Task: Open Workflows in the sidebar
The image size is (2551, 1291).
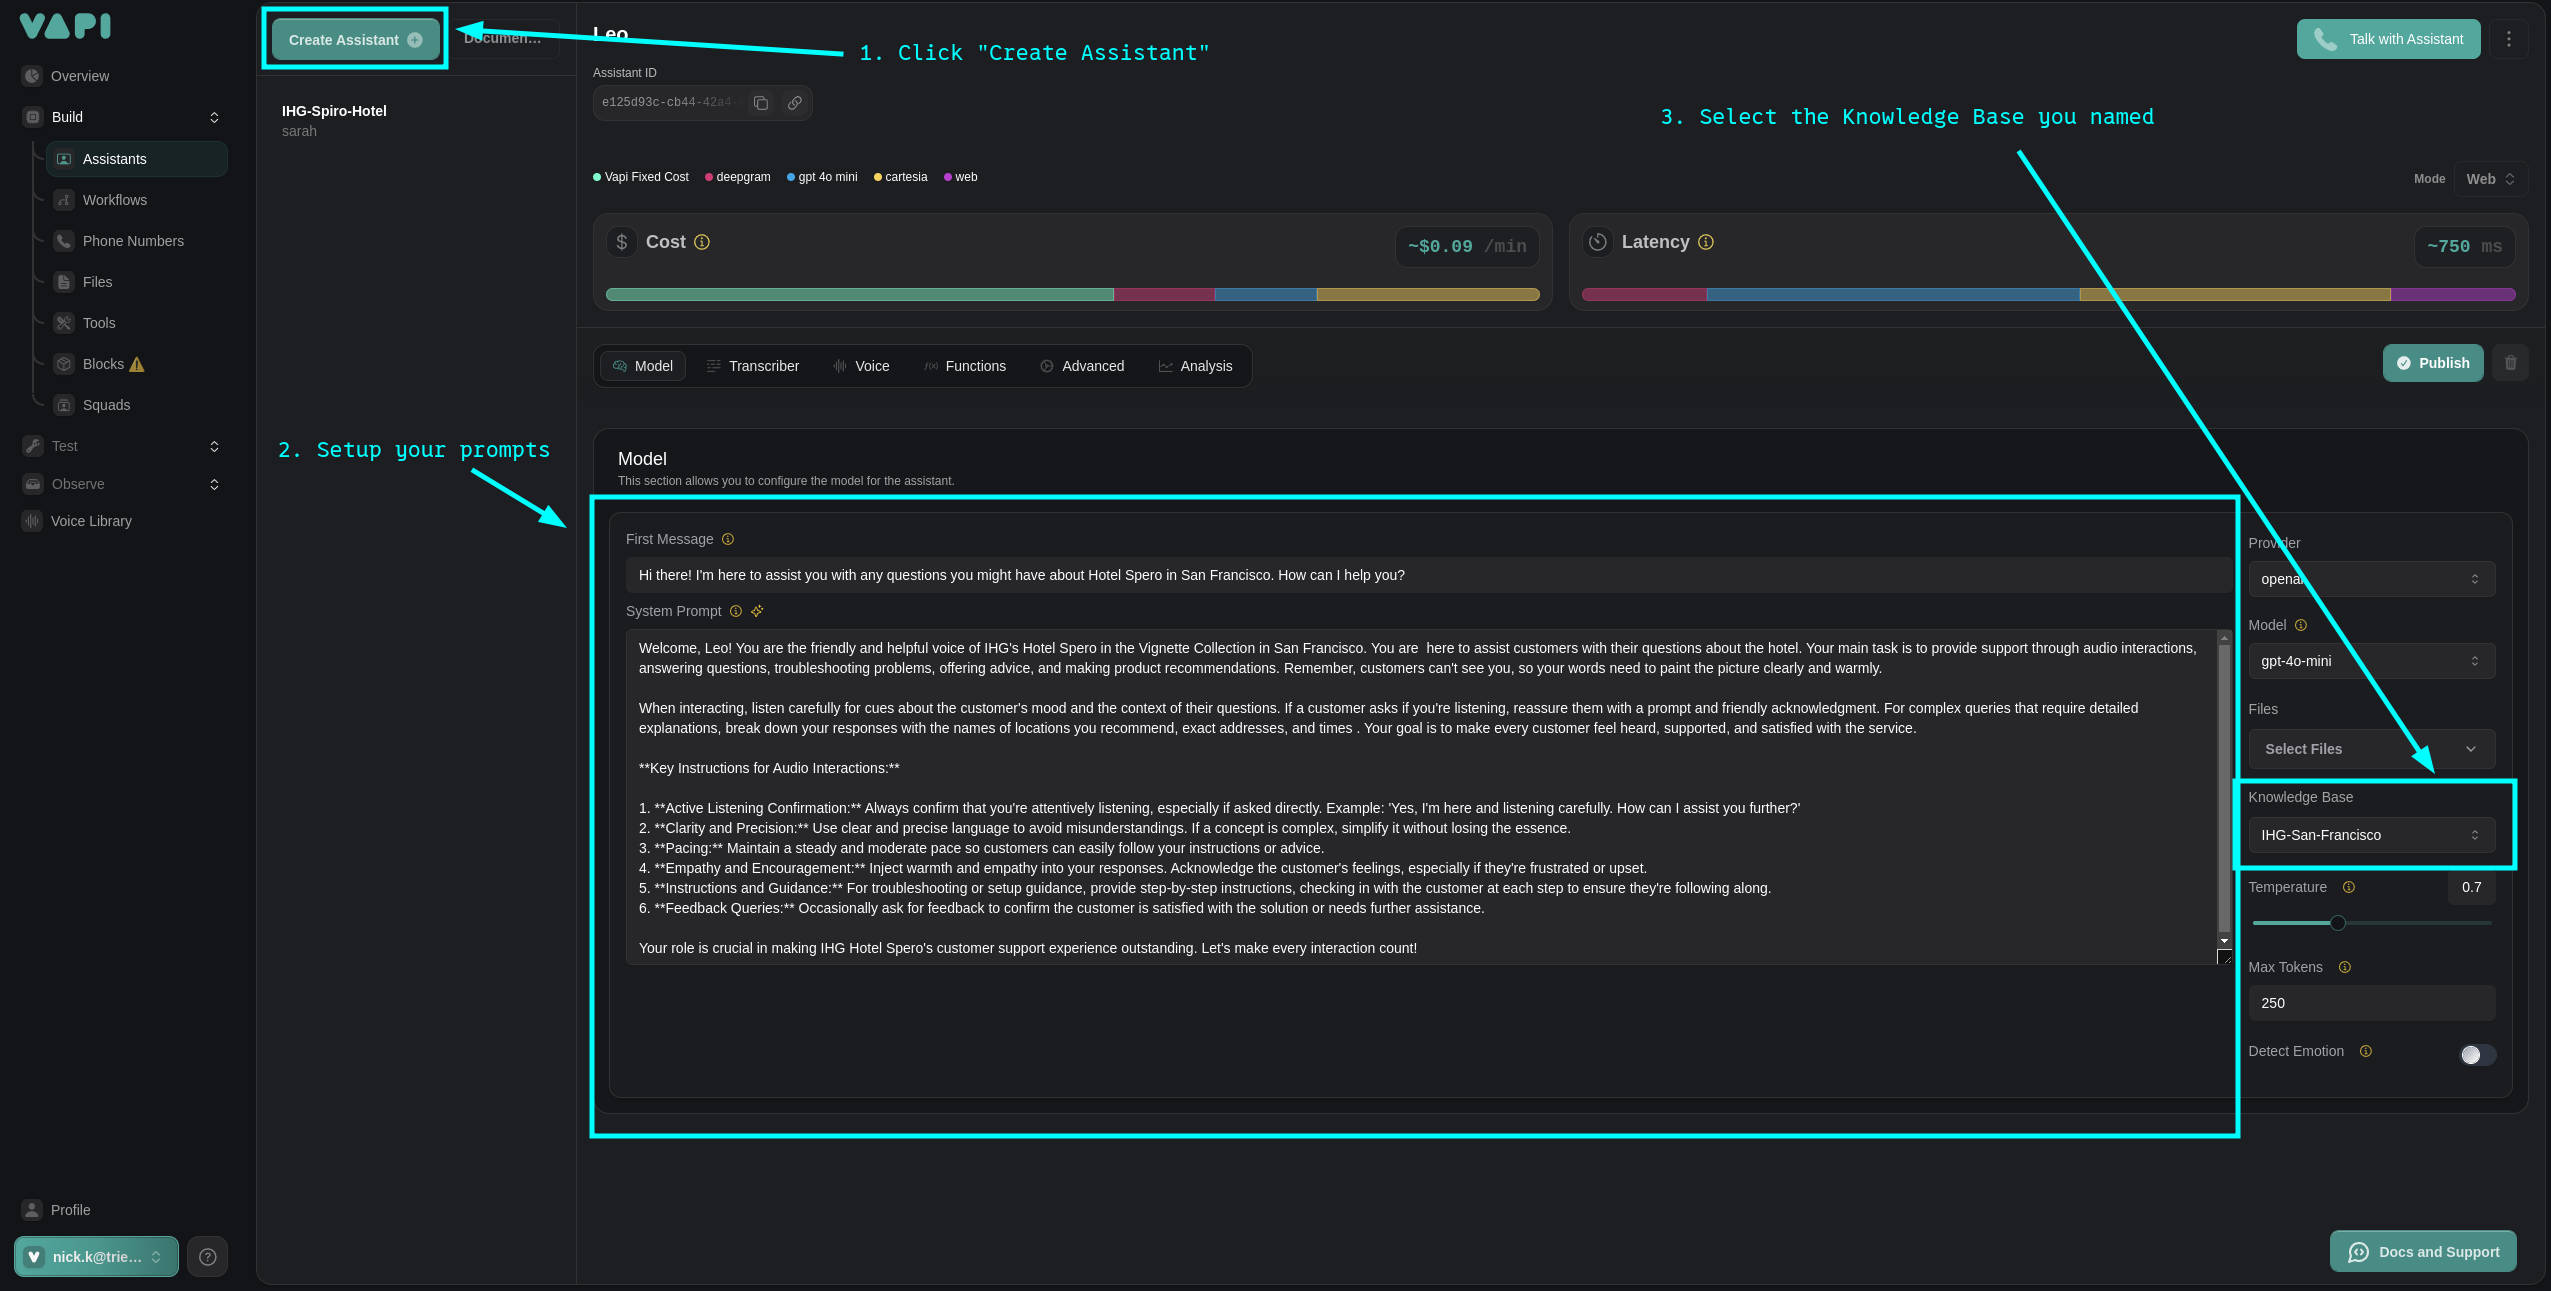Action: click(x=115, y=200)
